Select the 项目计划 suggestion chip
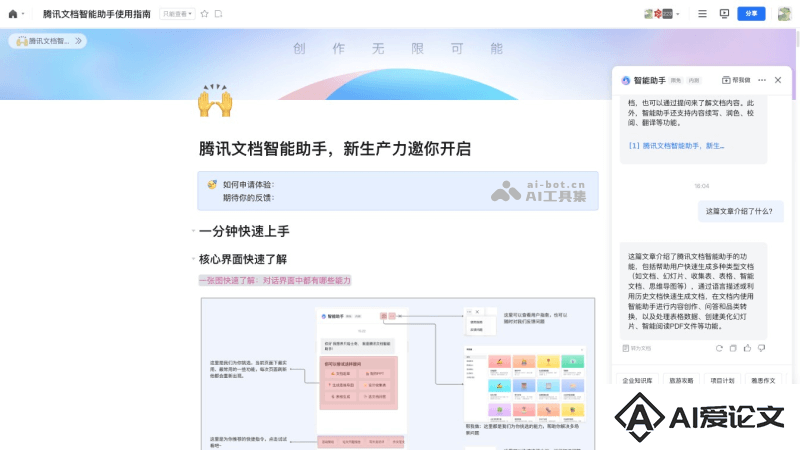800x450 pixels. coord(722,380)
